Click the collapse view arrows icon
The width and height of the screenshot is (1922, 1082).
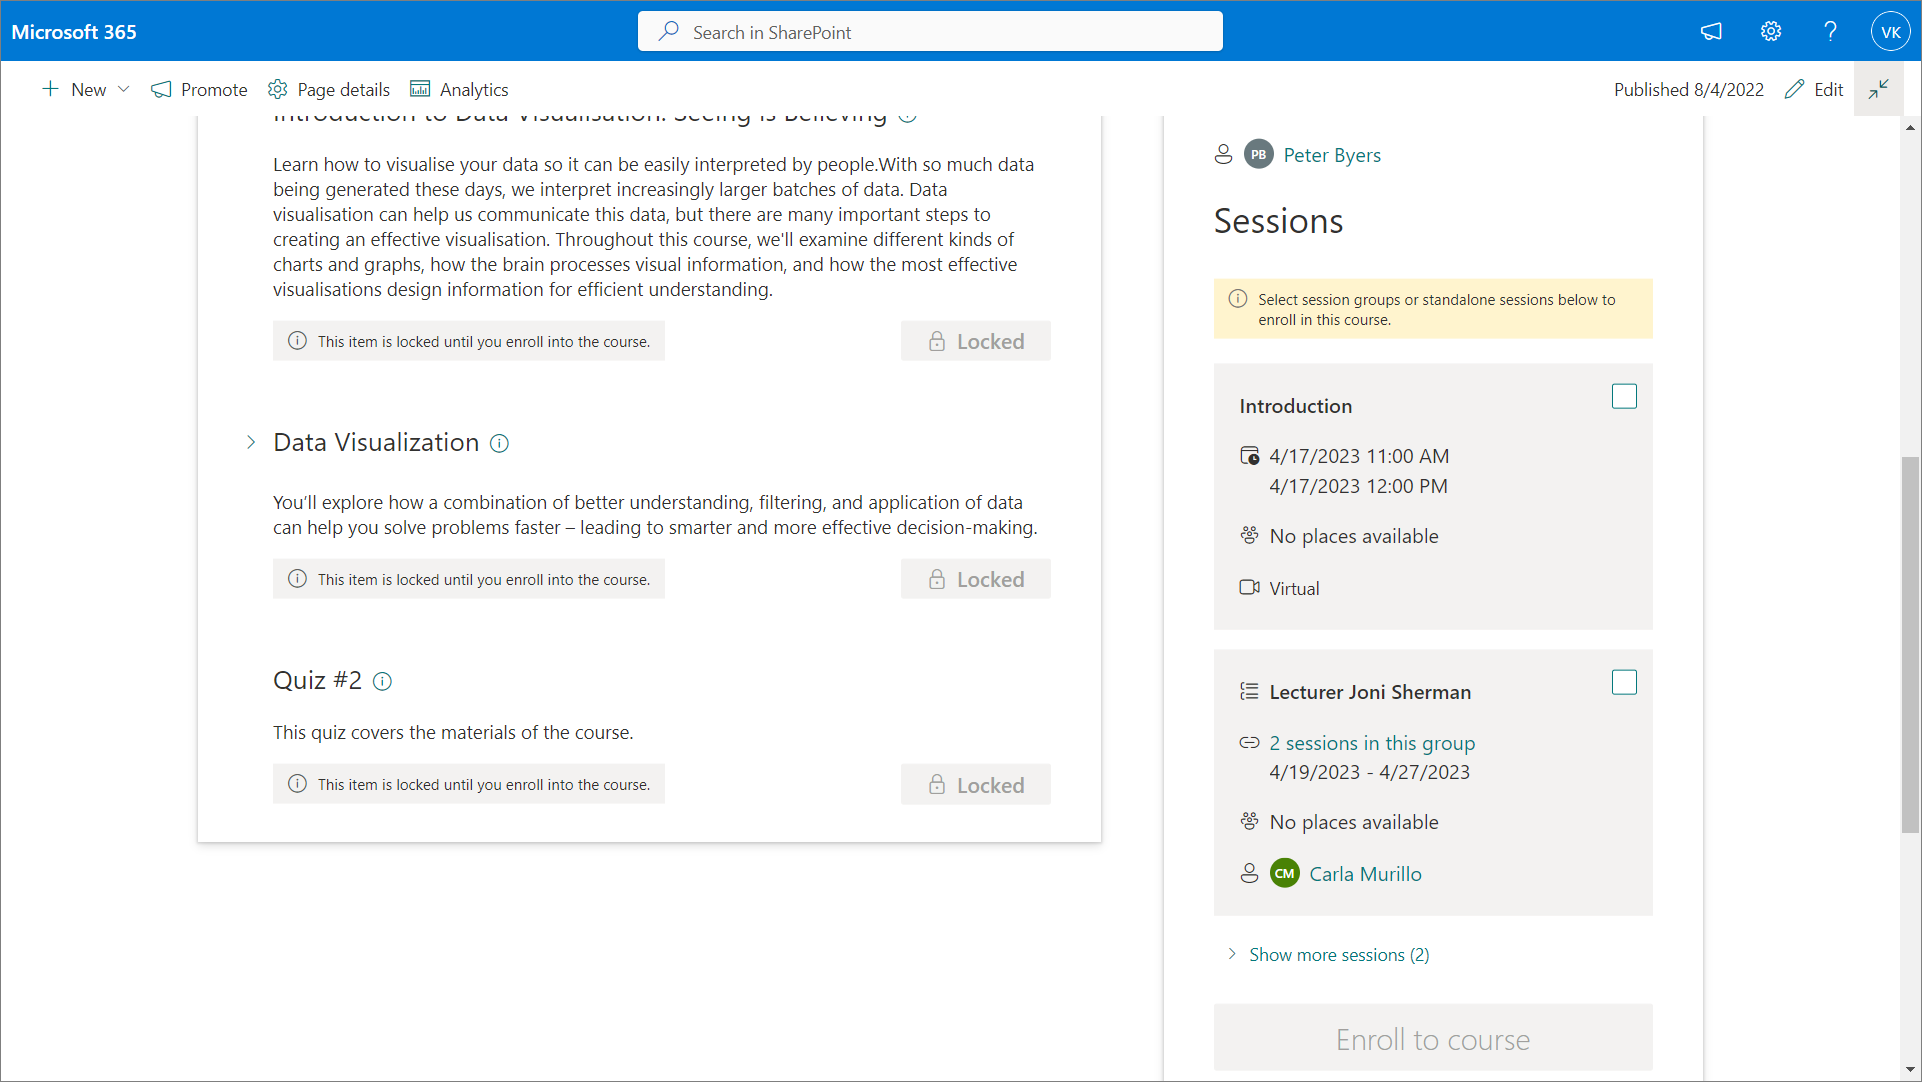coord(1878,89)
